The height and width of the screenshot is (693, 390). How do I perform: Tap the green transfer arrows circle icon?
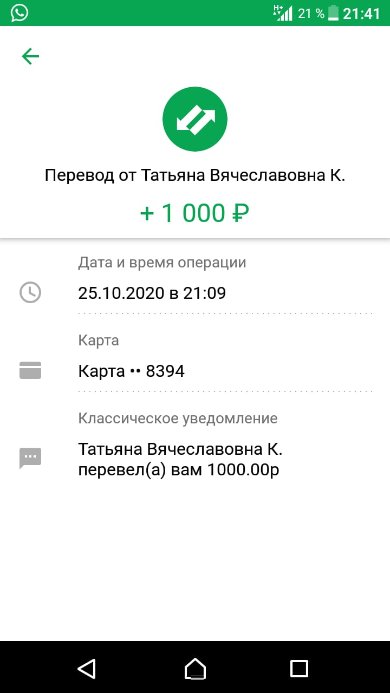195,119
